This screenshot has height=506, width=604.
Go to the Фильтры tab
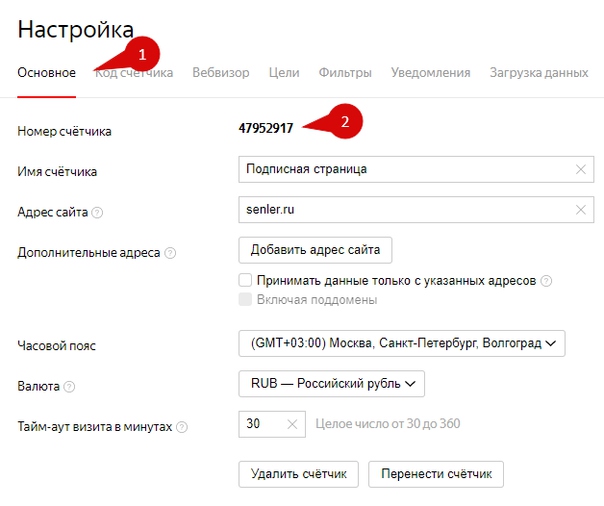345,72
